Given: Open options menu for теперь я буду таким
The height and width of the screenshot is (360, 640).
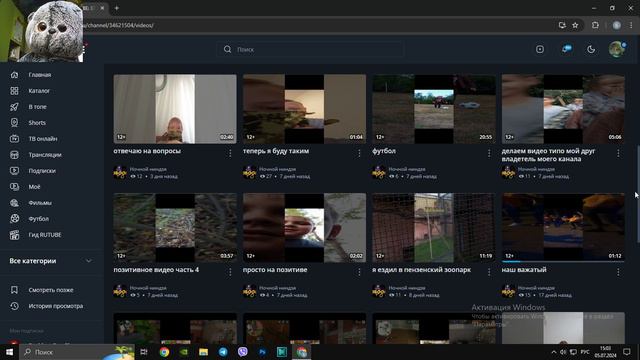Looking at the screenshot, I should (359, 153).
